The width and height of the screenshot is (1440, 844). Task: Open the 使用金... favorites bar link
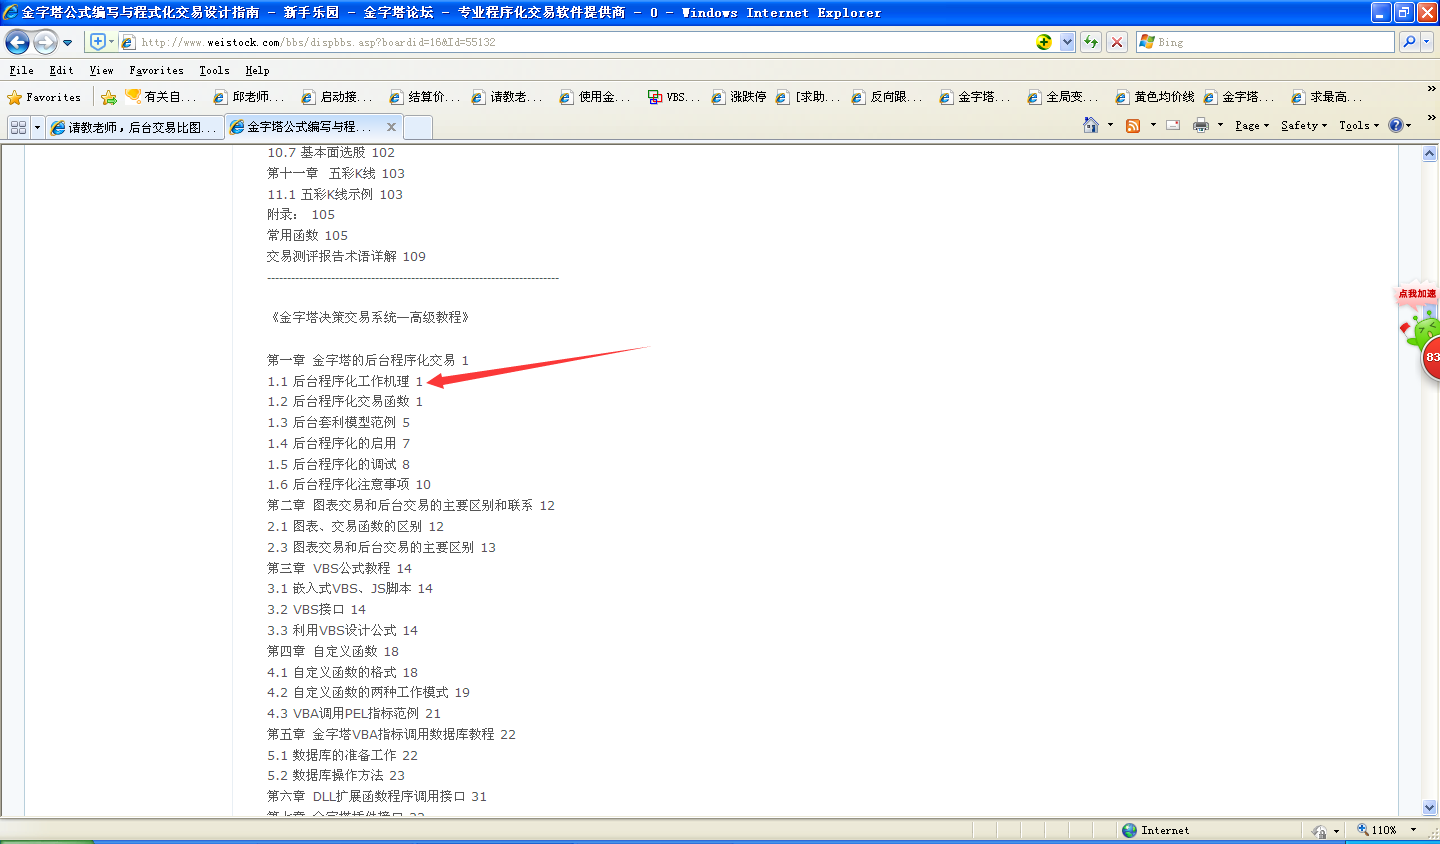[595, 97]
